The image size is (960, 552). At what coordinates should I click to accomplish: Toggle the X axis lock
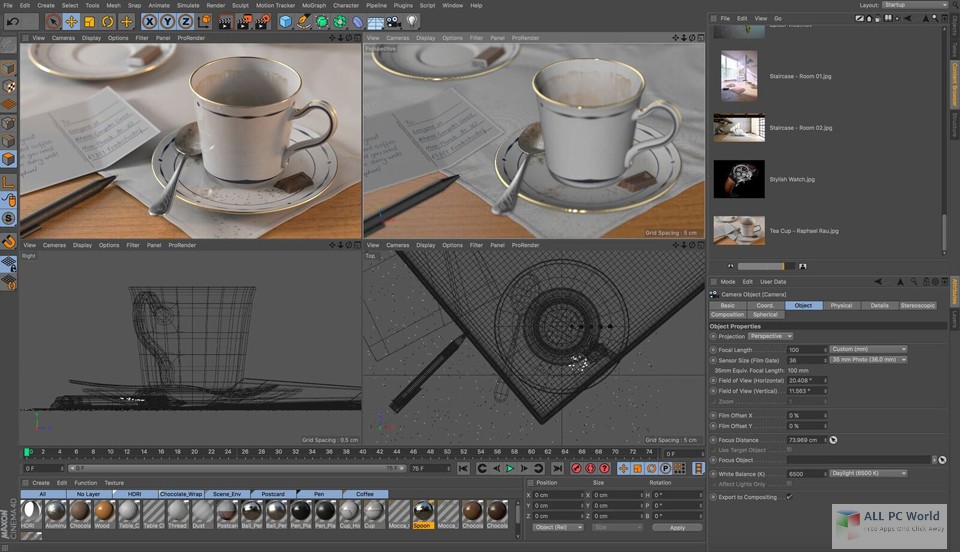150,21
